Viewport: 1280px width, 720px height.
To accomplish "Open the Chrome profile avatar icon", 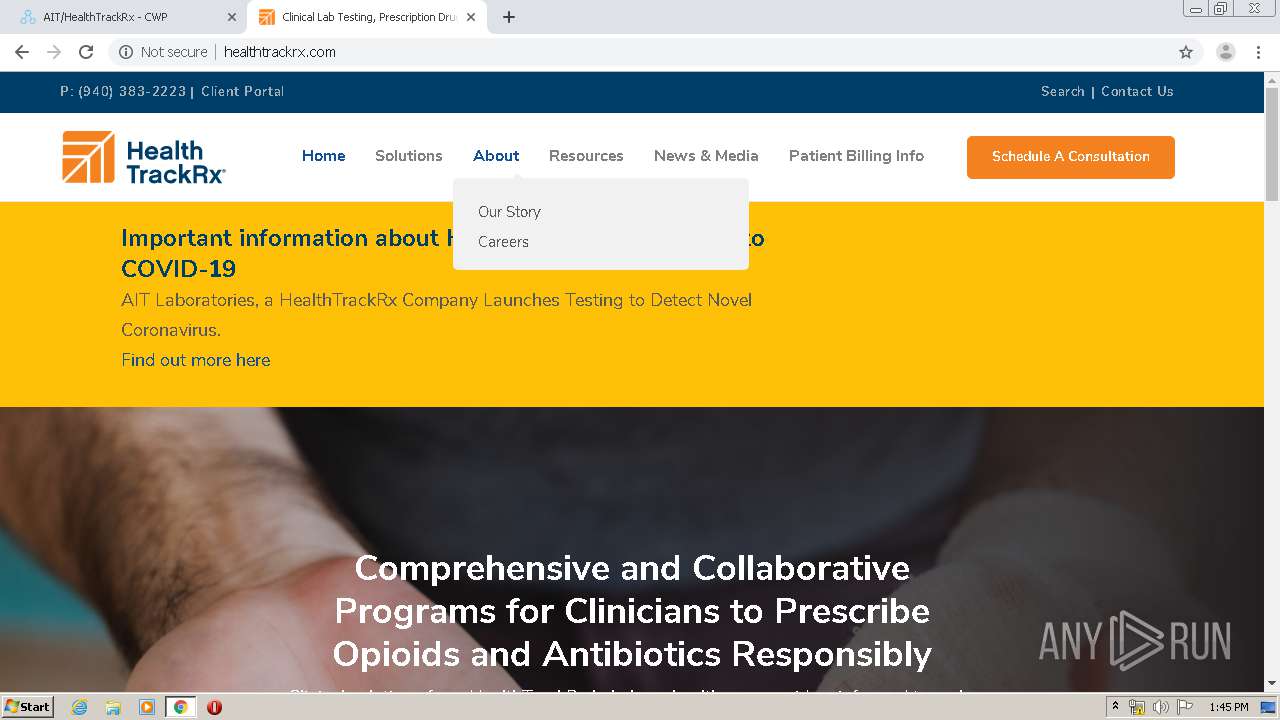I will (x=1226, y=52).
